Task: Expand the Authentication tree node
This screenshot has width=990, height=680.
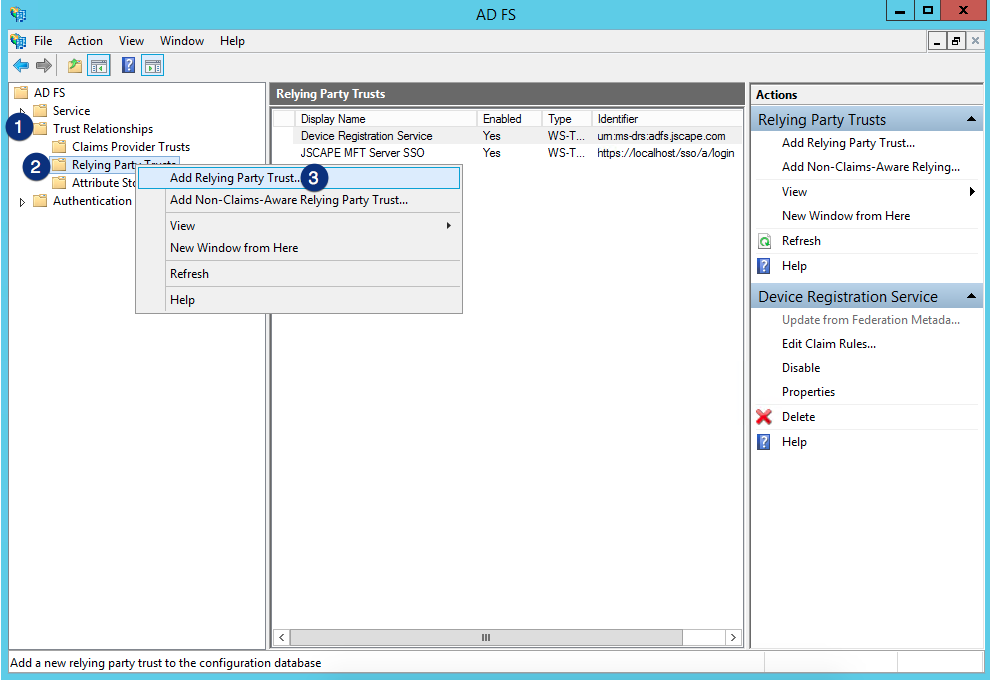Action: pyautogui.click(x=24, y=202)
